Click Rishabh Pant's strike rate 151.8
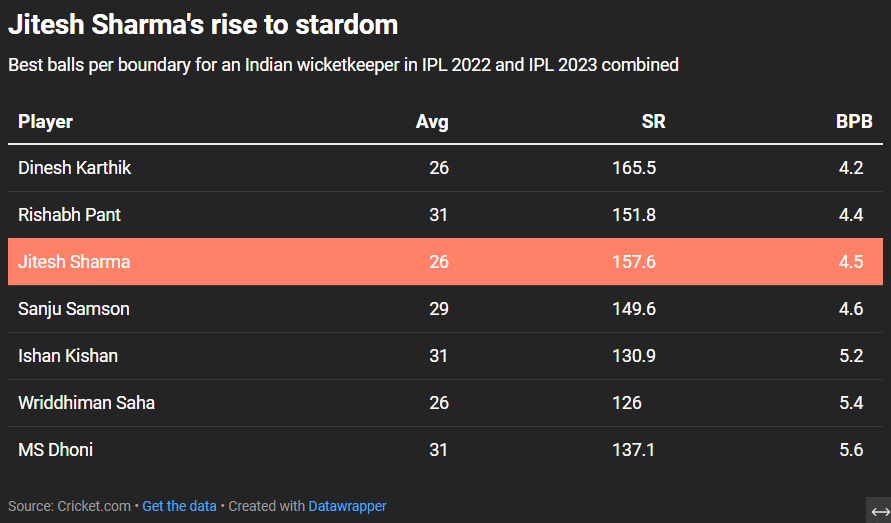 [634, 215]
